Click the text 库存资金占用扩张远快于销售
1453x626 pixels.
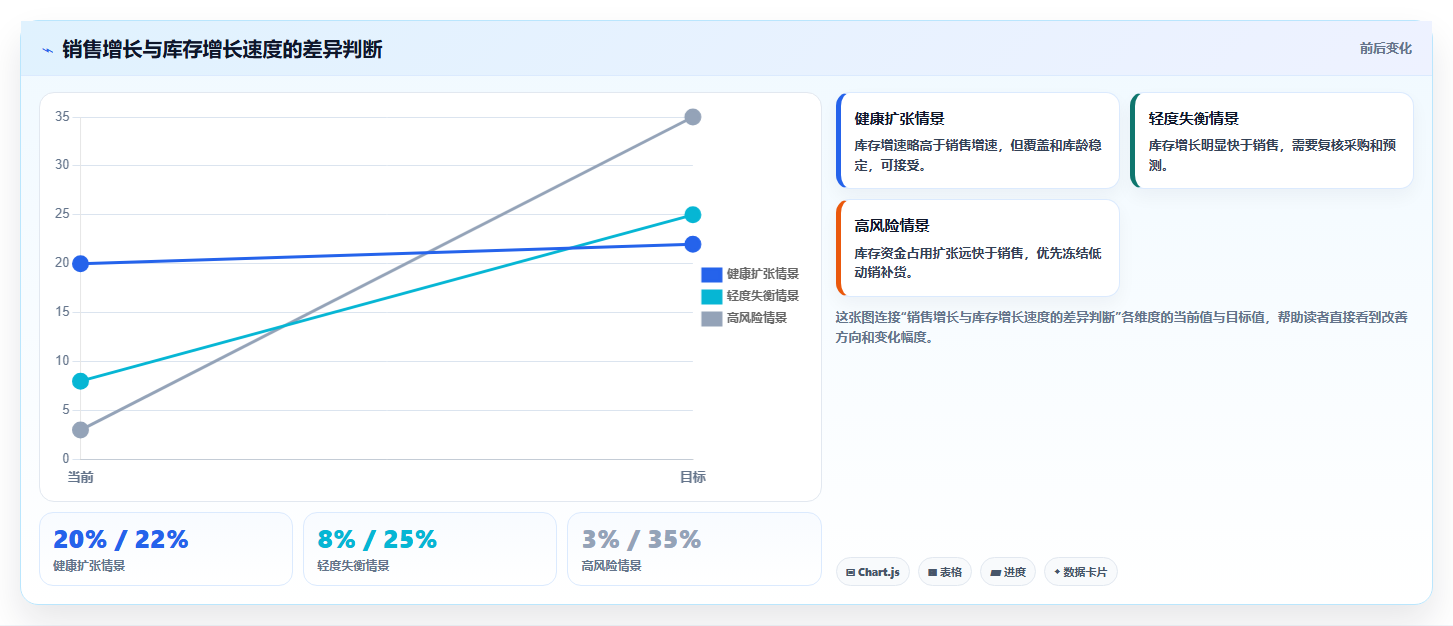tap(939, 254)
